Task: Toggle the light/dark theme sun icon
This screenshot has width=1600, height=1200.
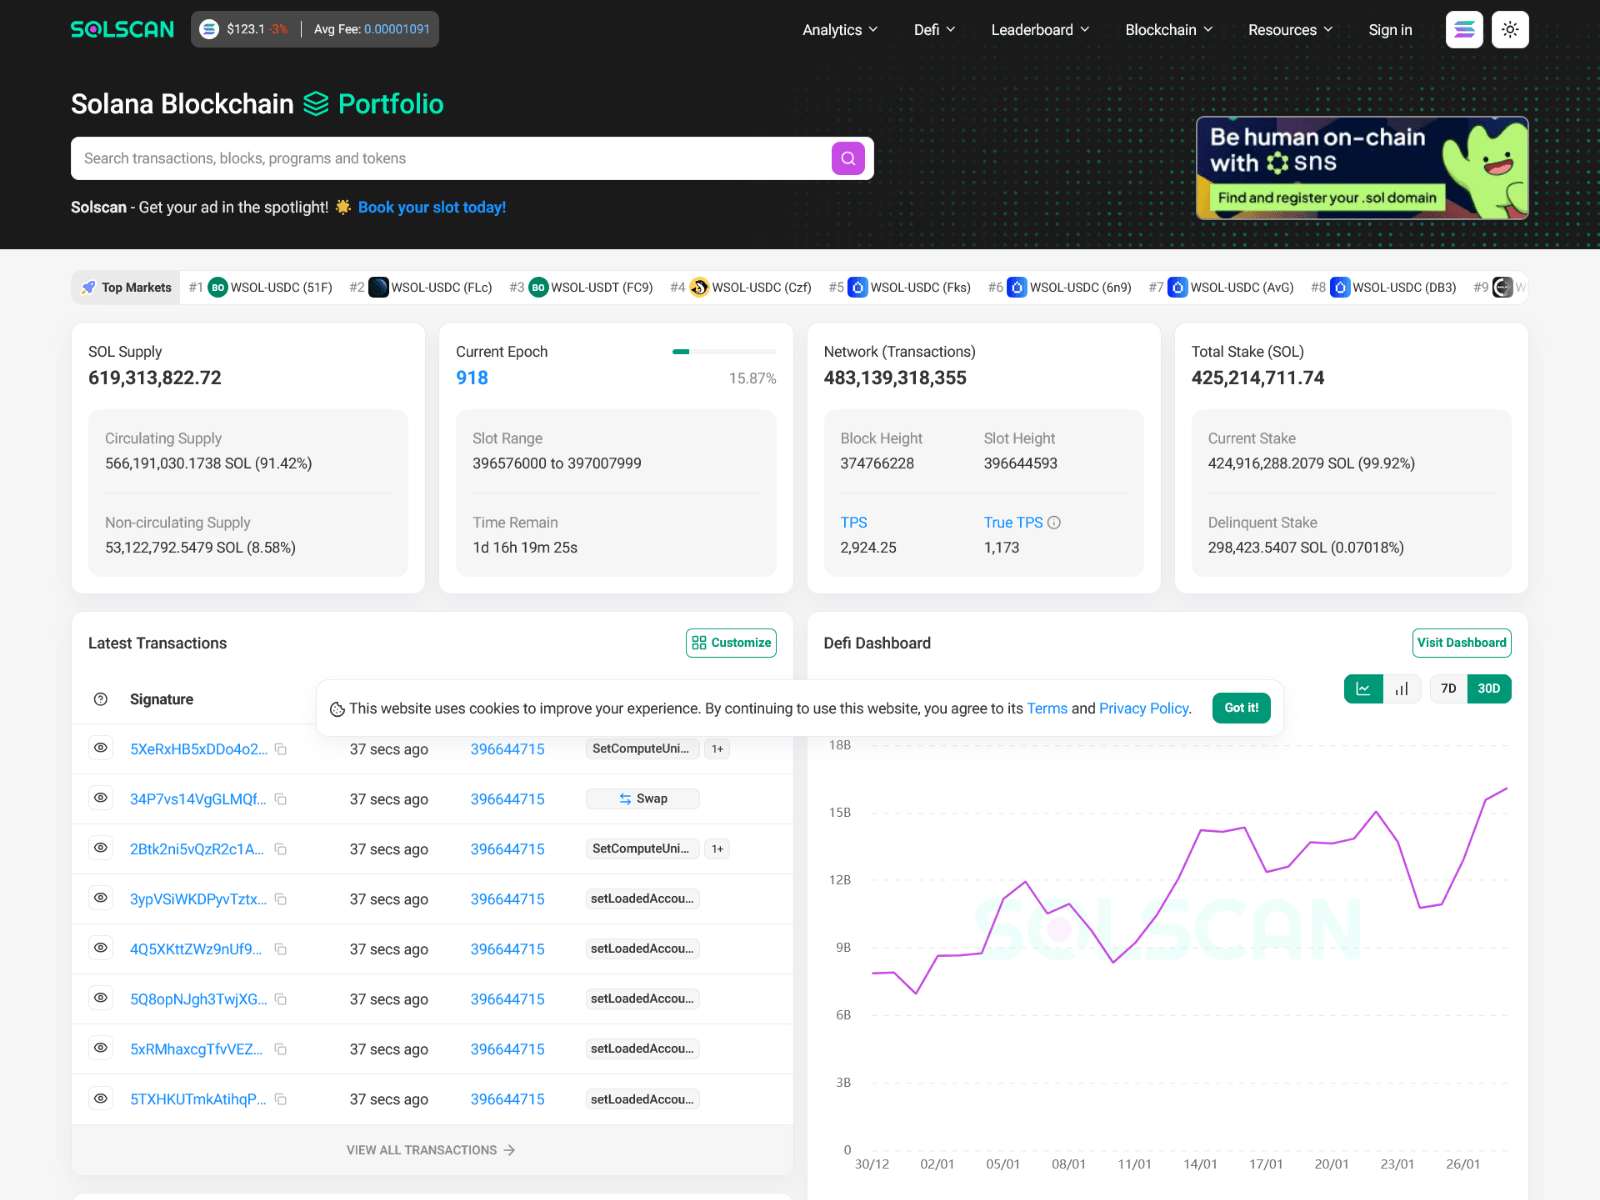Action: tap(1510, 30)
